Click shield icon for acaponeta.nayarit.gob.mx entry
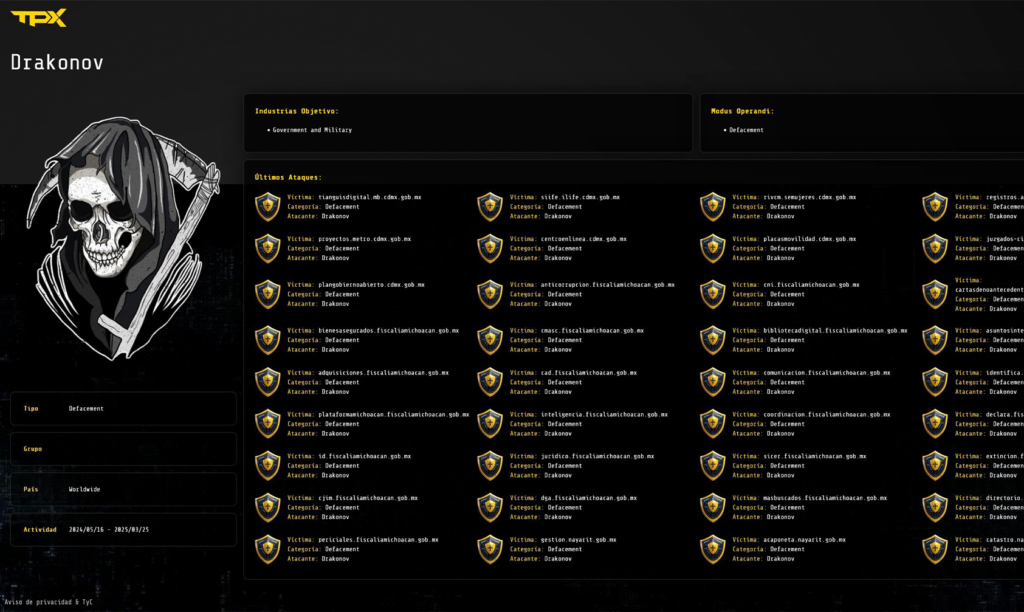Screen dimensions: 1024x612 click(712, 549)
